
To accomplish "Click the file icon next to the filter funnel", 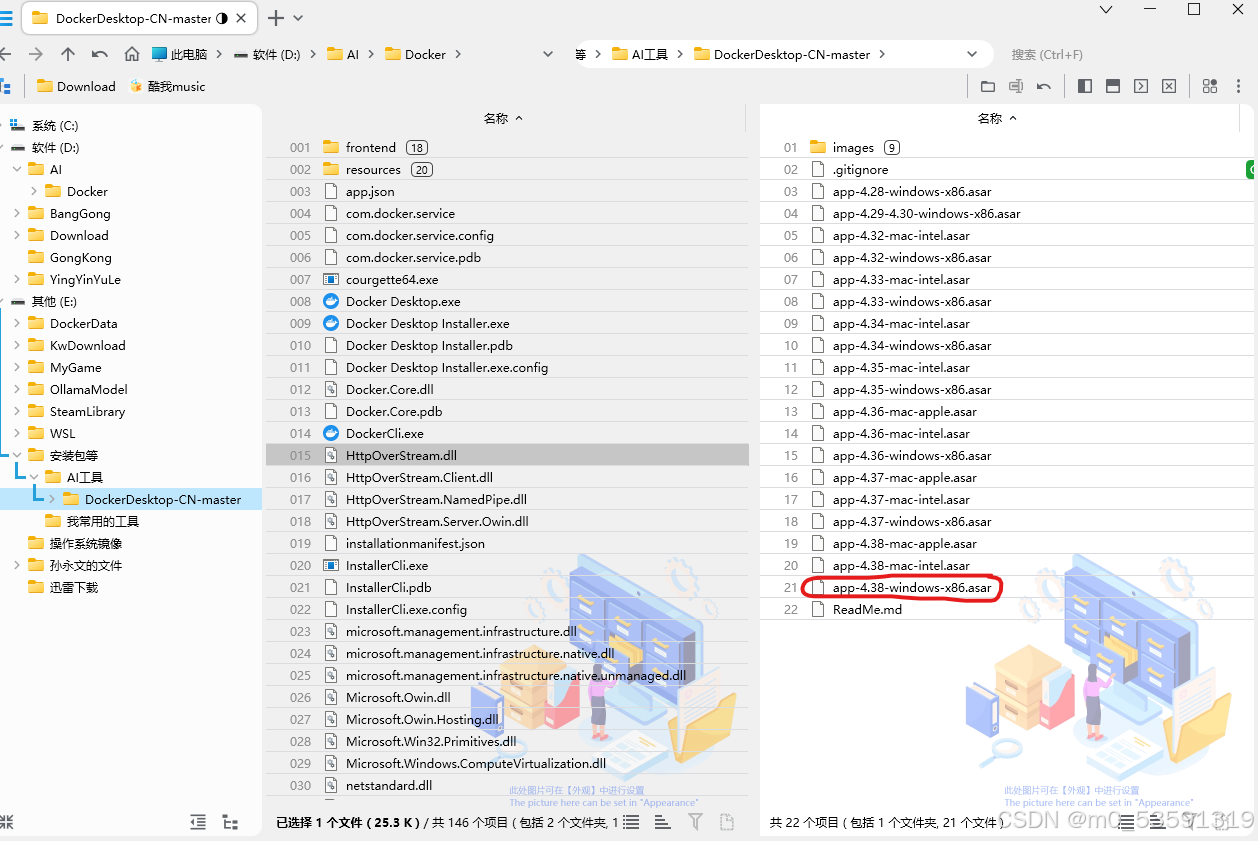I will [727, 822].
